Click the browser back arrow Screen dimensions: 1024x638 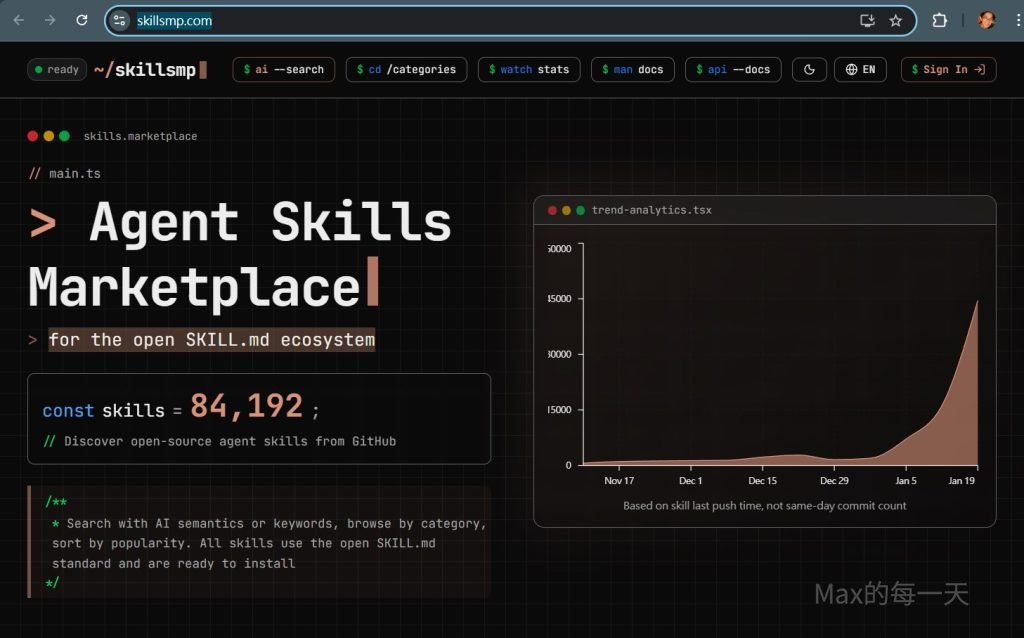[18, 20]
